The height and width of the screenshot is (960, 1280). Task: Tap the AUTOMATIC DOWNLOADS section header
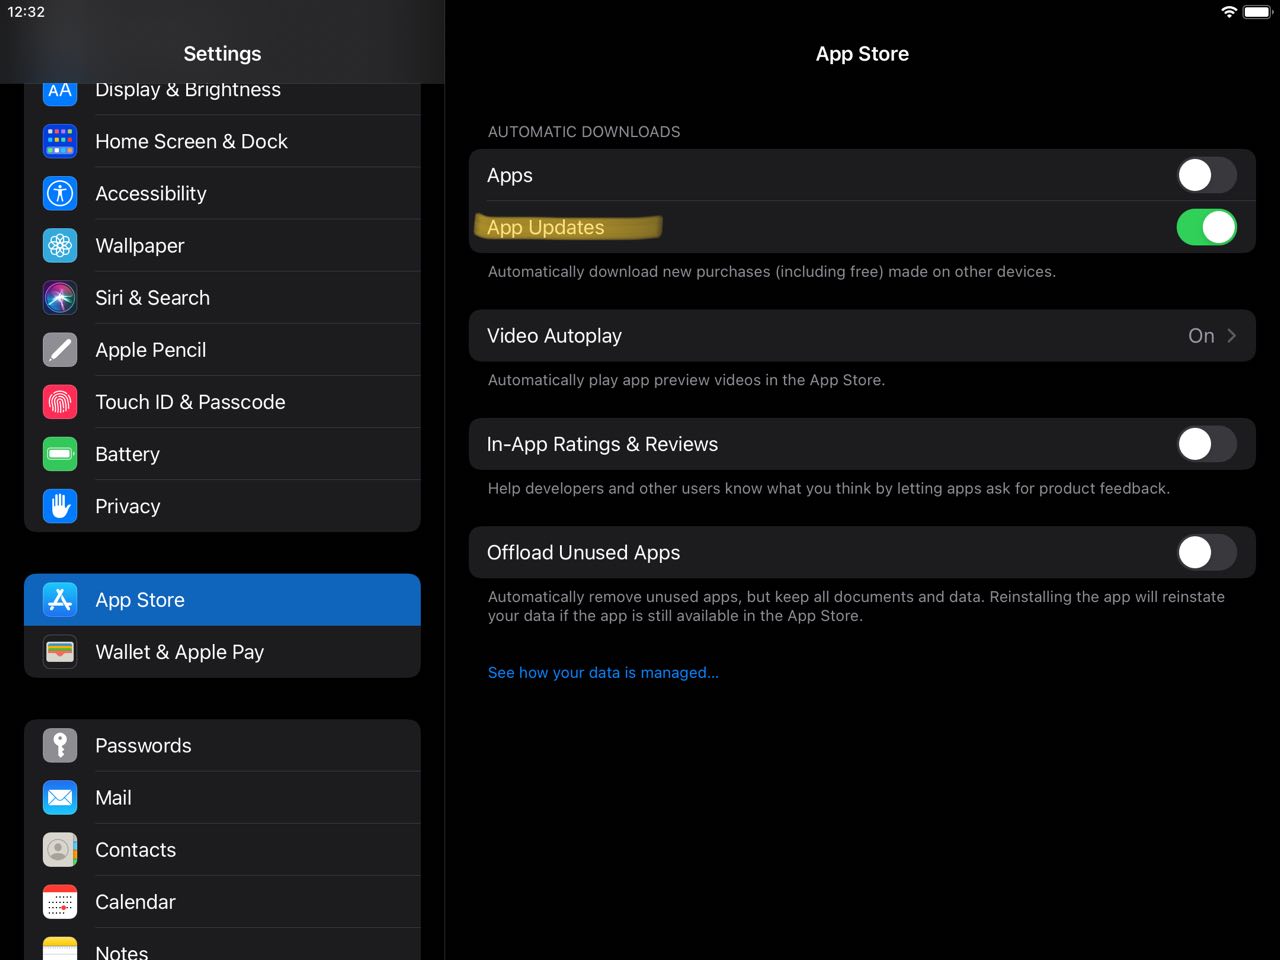[584, 132]
